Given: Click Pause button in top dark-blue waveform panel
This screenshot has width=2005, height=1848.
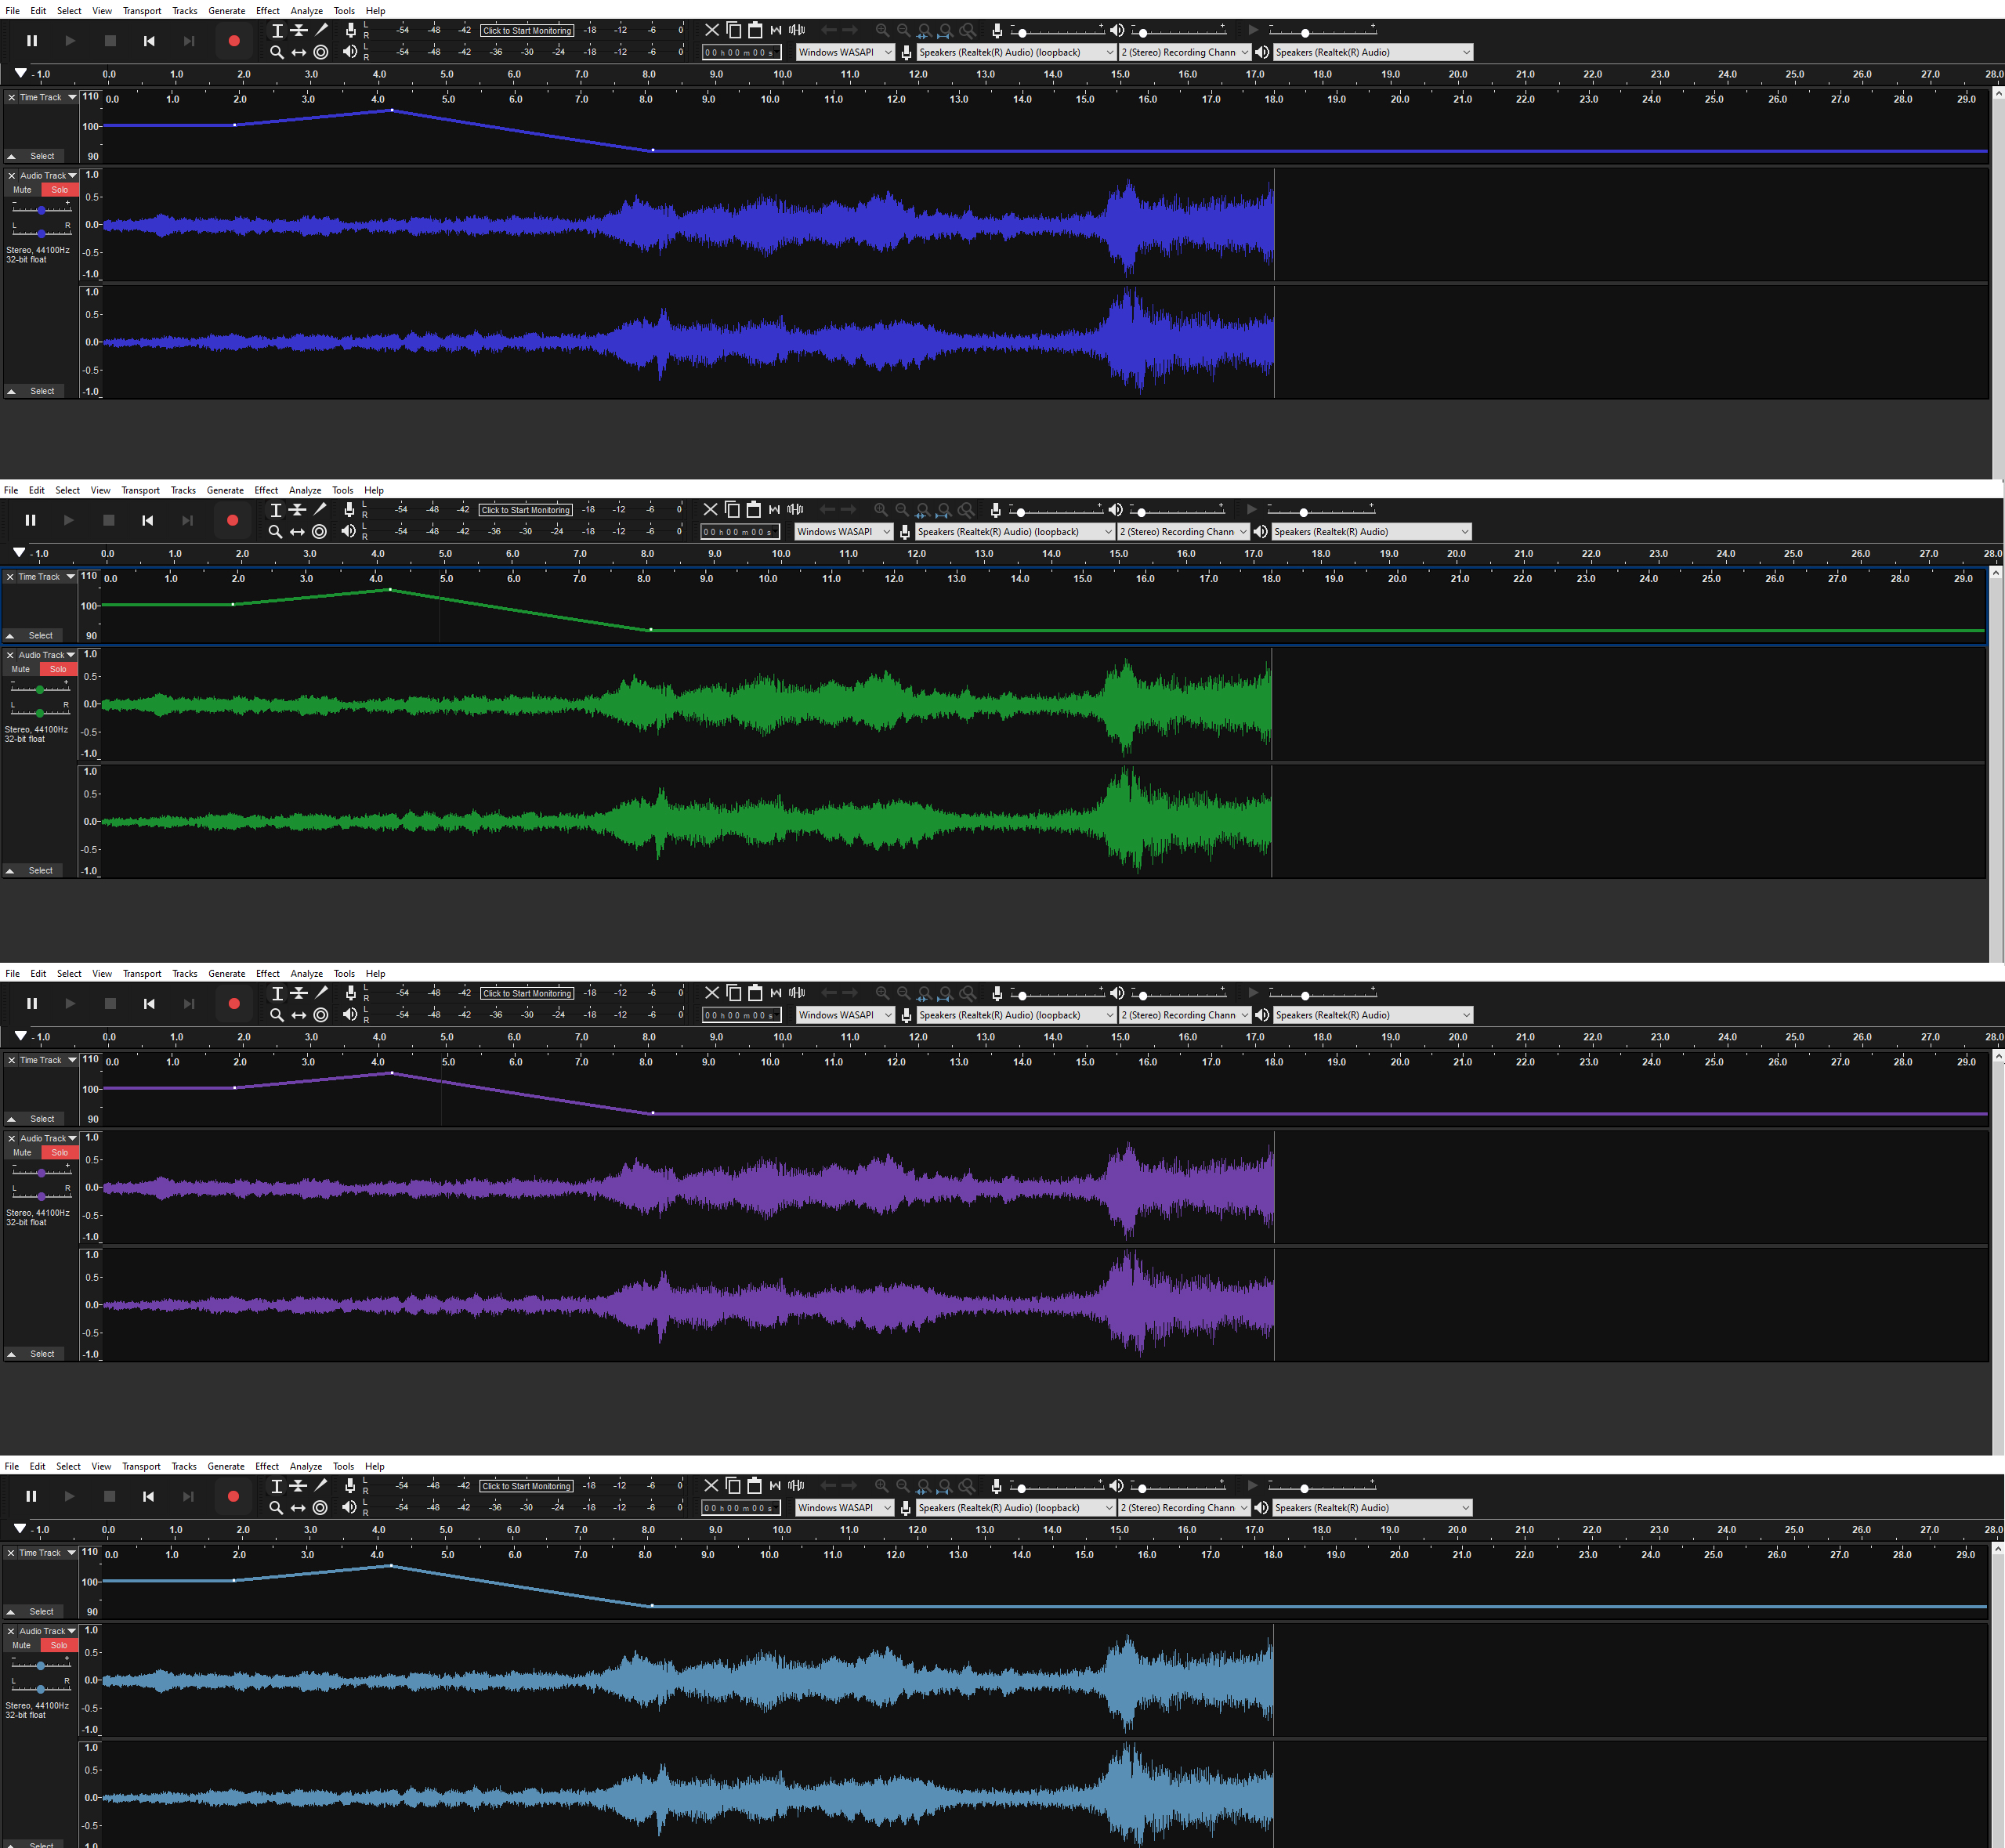Looking at the screenshot, I should tap(32, 41).
